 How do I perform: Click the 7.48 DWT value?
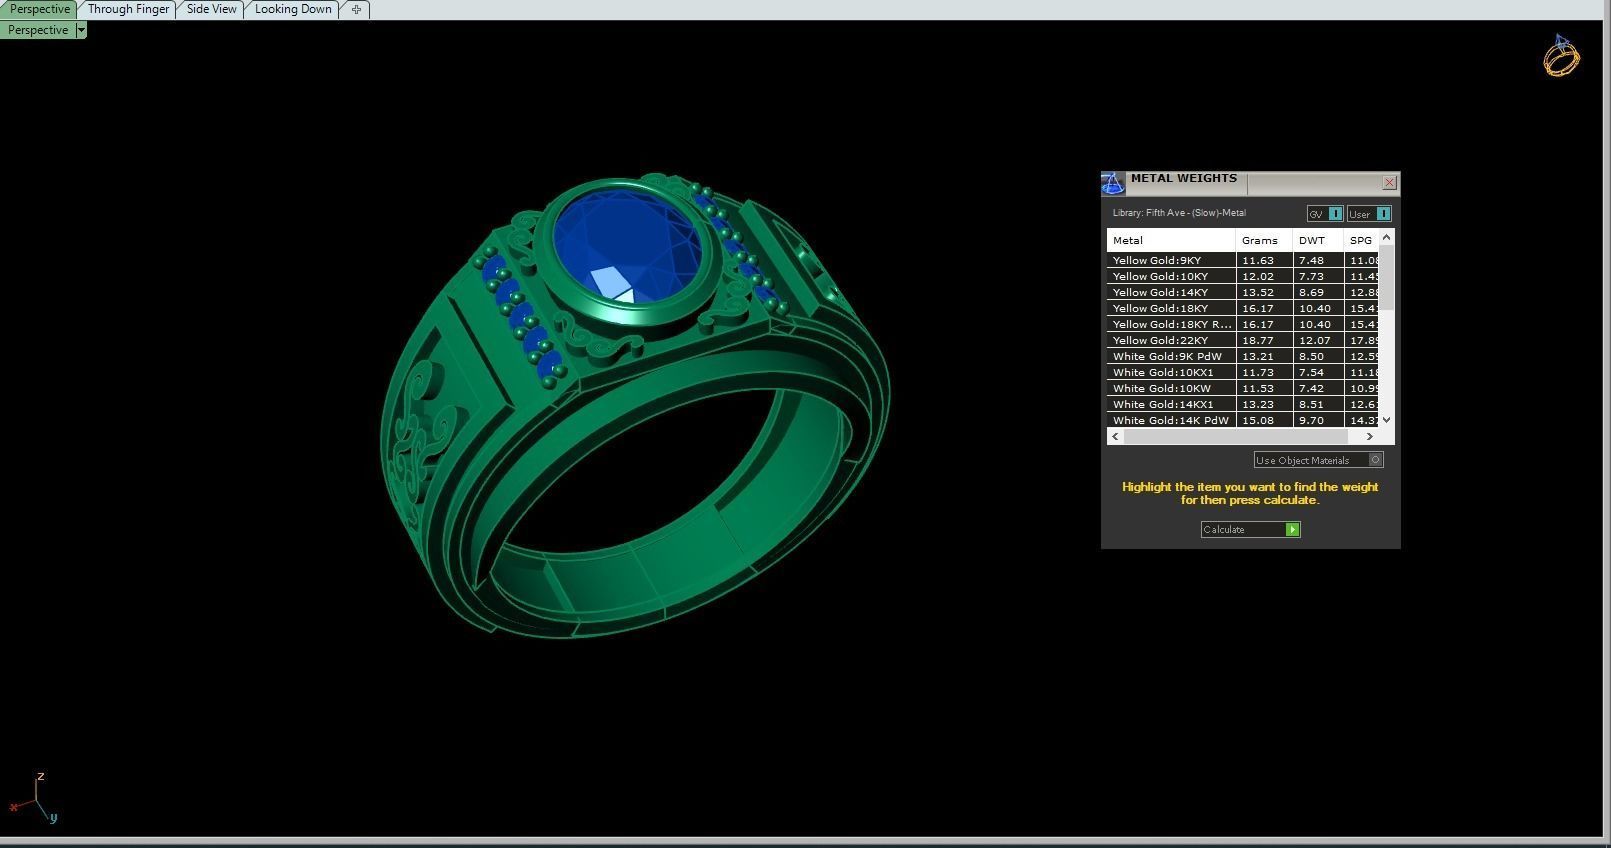coord(1311,260)
